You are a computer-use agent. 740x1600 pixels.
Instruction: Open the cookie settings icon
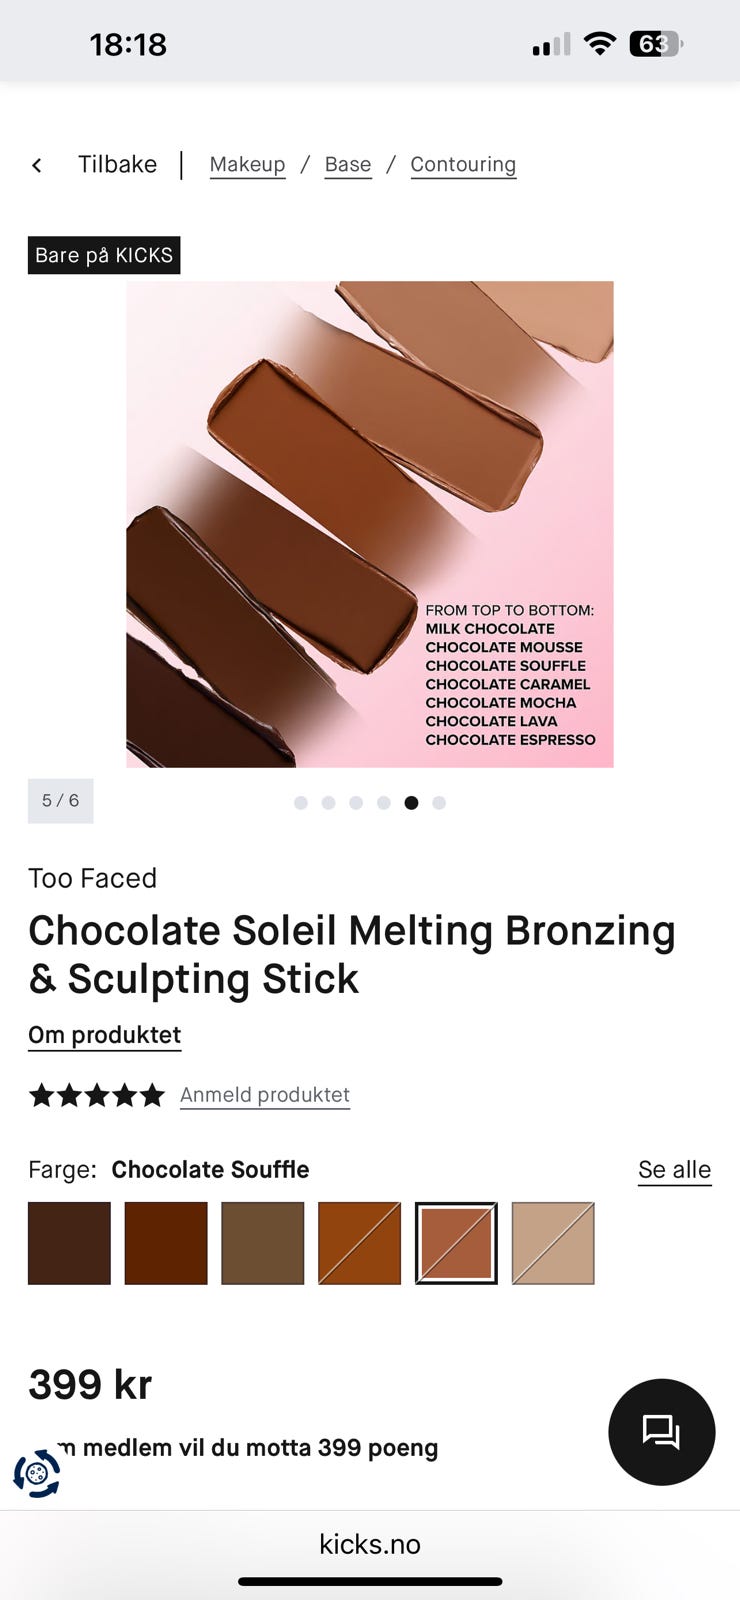click(x=37, y=1473)
